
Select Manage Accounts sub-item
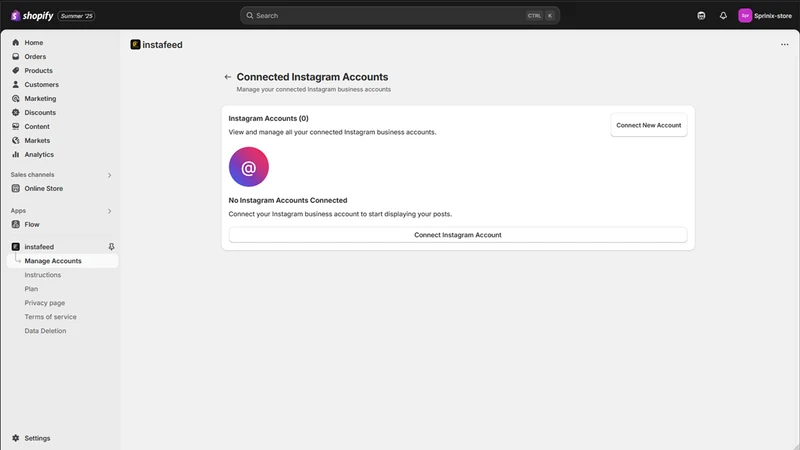coord(62,261)
